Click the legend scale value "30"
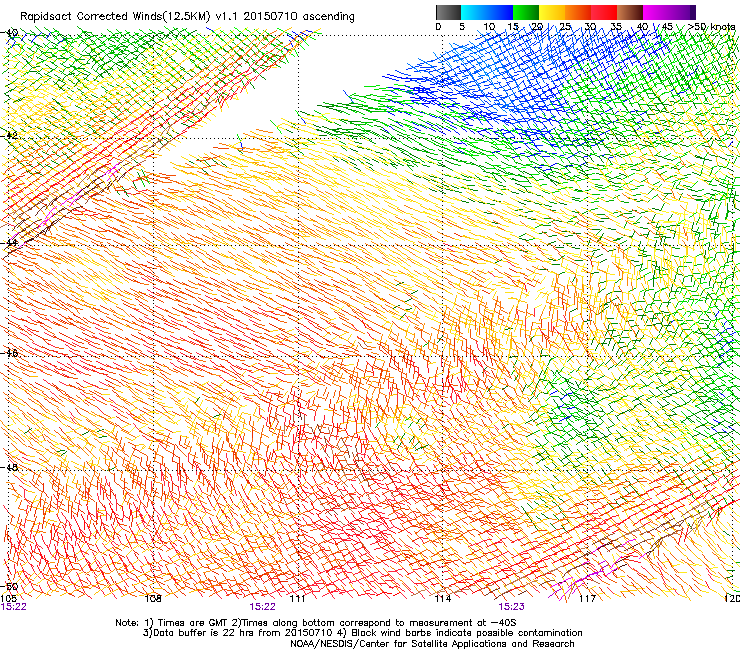Screen dimensions: 740x650 [x=590, y=27]
